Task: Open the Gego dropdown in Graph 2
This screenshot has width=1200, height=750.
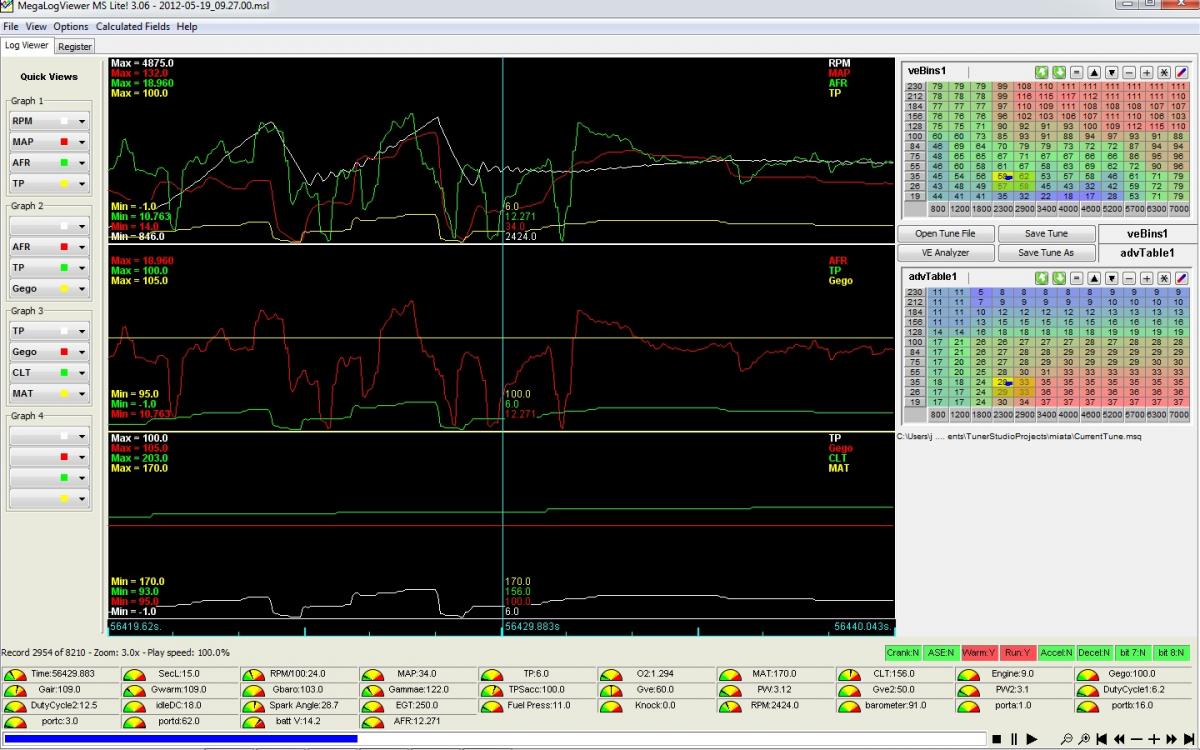Action: click(81, 289)
